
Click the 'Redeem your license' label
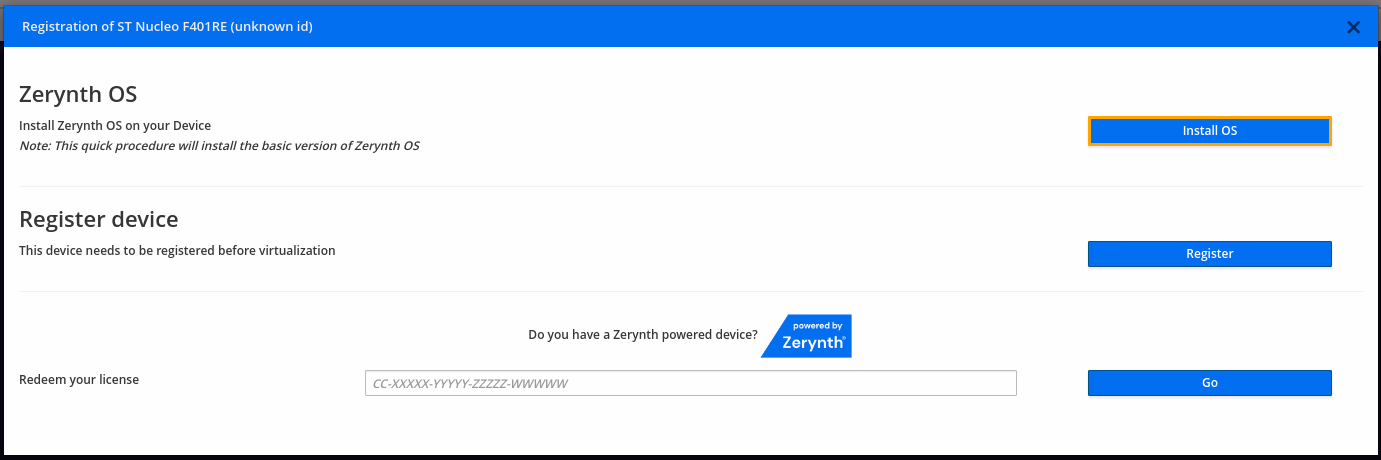coord(79,380)
